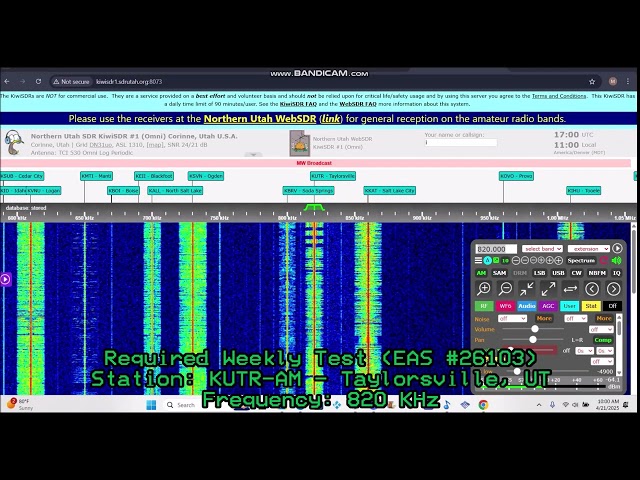Select IQ demodulation mode

tap(616, 273)
